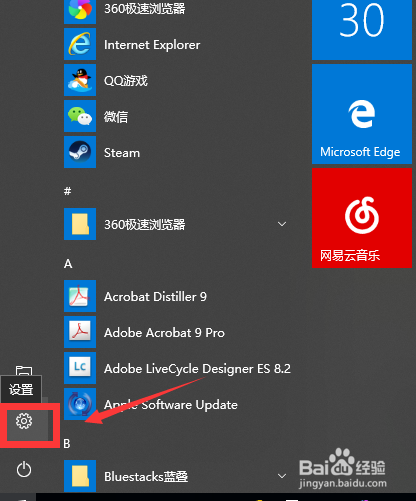Jump to the # letter section header
Image resolution: width=416 pixels, height=501 pixels.
68,191
